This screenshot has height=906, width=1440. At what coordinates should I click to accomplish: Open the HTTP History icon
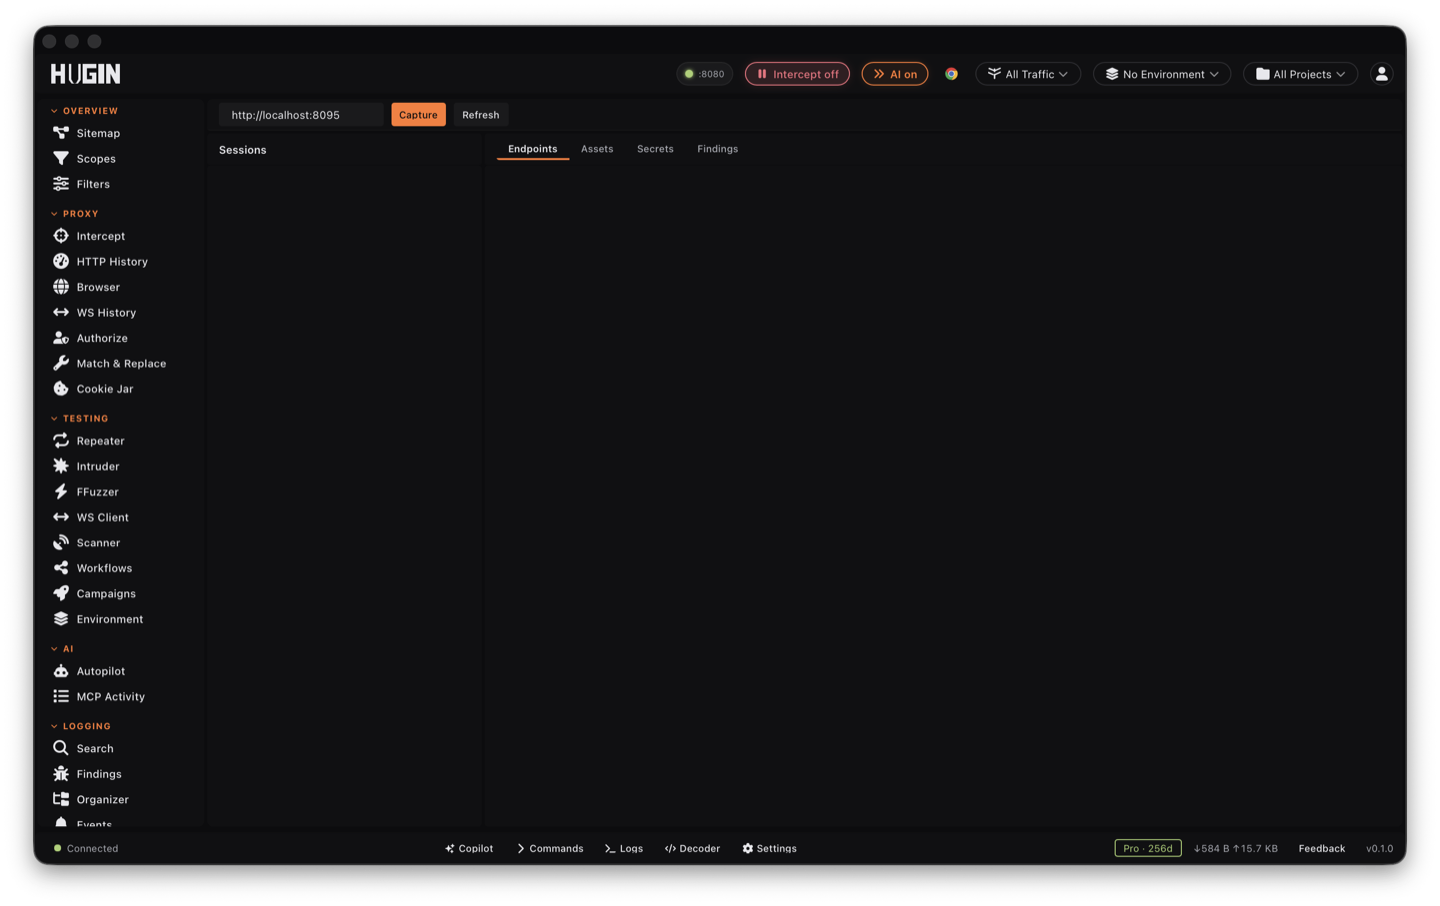coord(61,261)
